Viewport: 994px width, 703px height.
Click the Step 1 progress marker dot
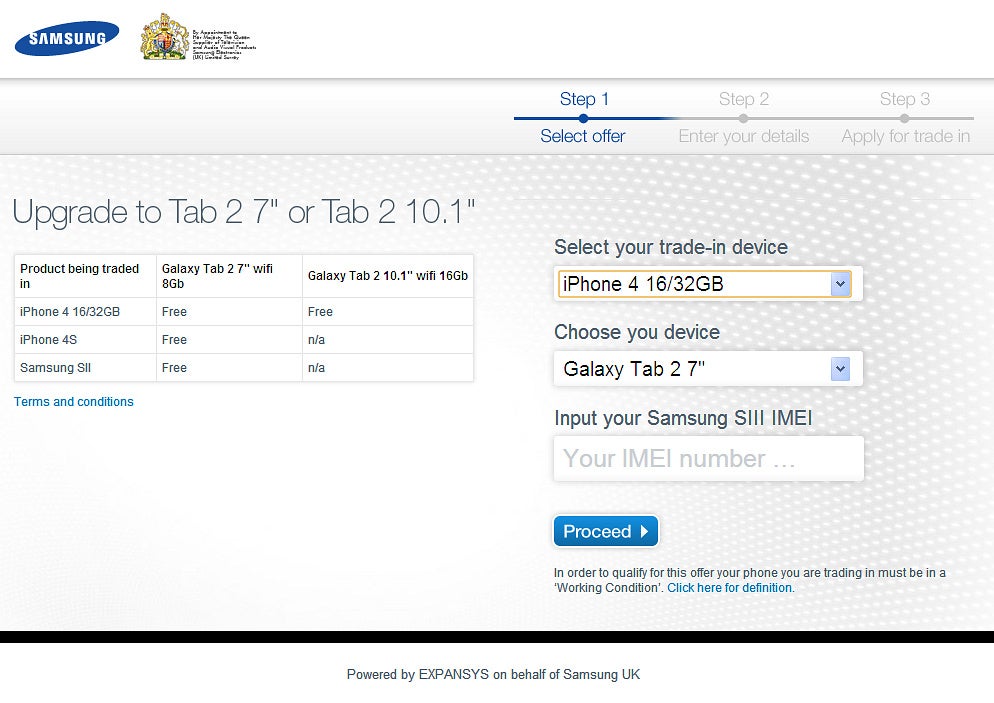click(x=583, y=119)
